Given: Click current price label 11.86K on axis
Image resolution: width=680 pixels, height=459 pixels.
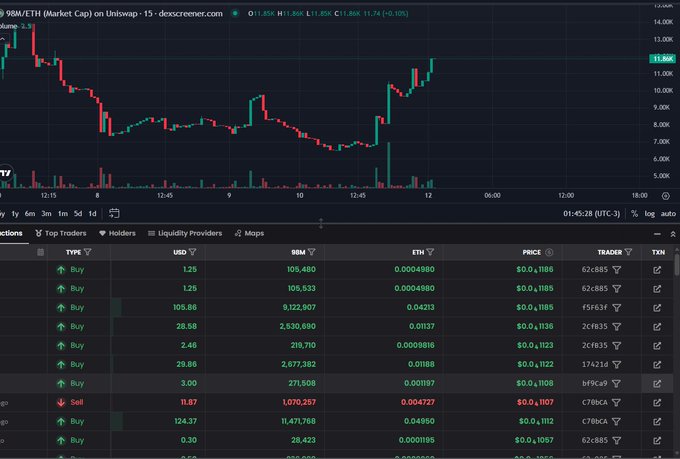Looking at the screenshot, I should pyautogui.click(x=662, y=59).
